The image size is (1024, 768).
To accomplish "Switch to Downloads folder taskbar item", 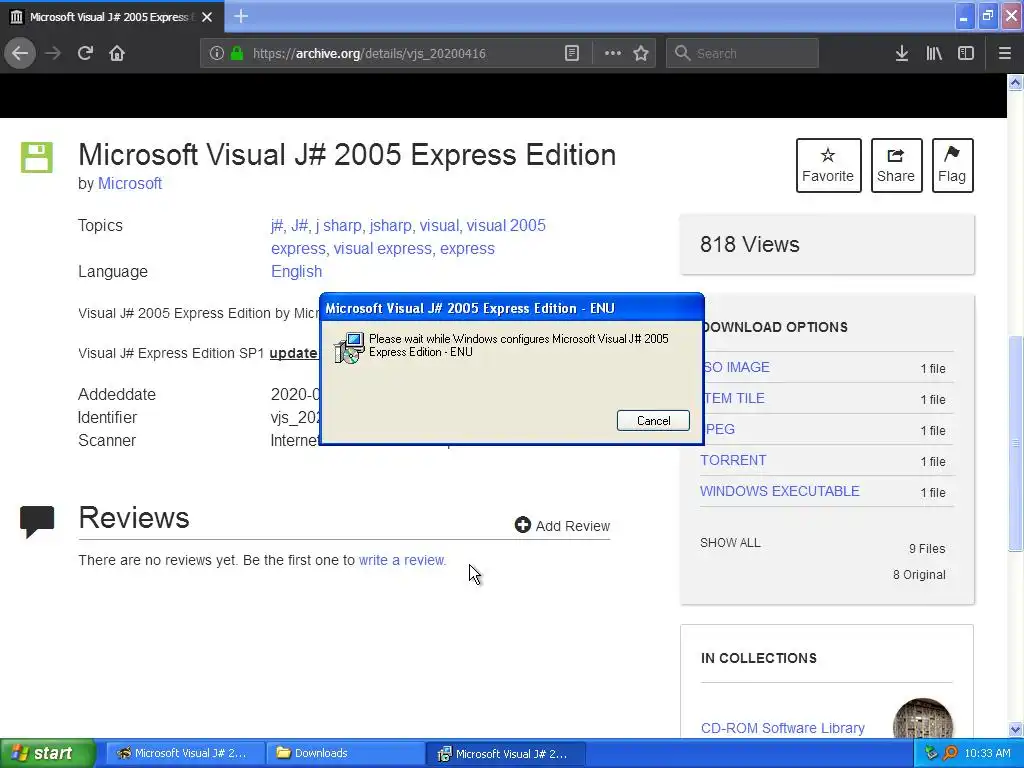I will click(x=345, y=754).
